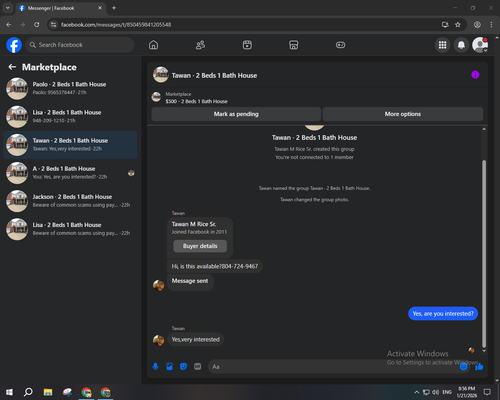Click the conversation scrollbar thumb

[x=484, y=253]
